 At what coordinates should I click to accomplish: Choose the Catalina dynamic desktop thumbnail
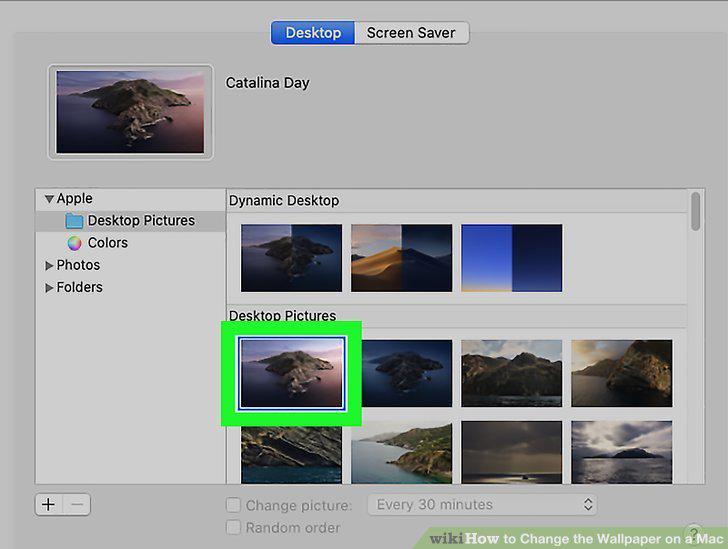point(291,258)
